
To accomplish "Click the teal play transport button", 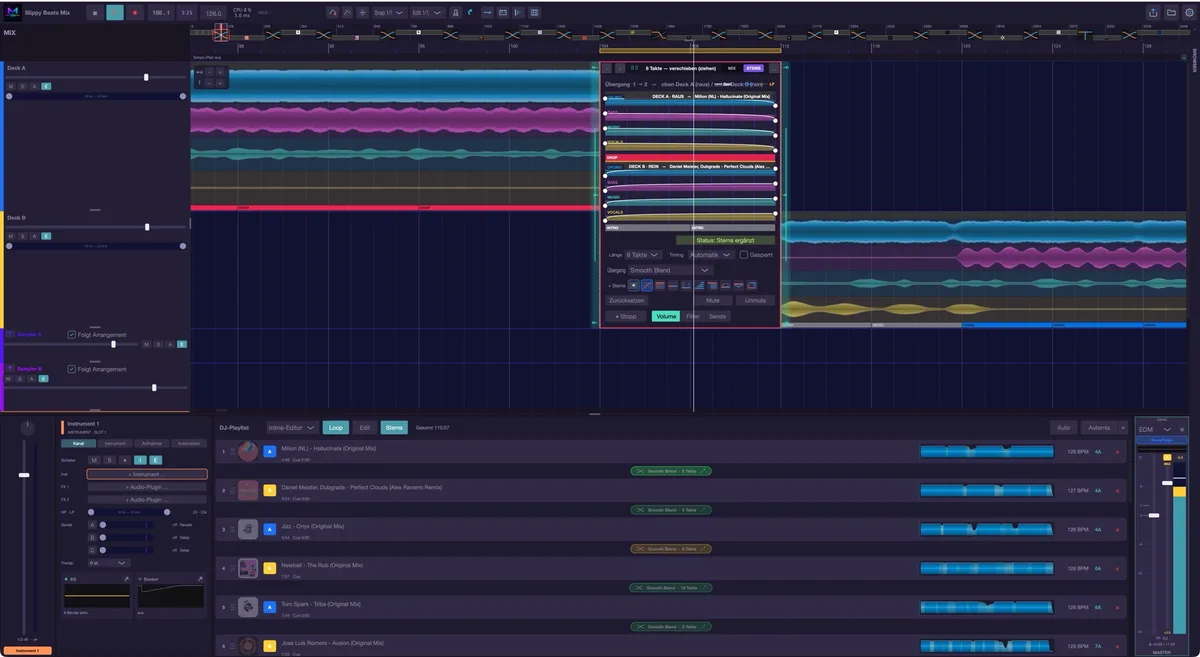I will (x=115, y=12).
